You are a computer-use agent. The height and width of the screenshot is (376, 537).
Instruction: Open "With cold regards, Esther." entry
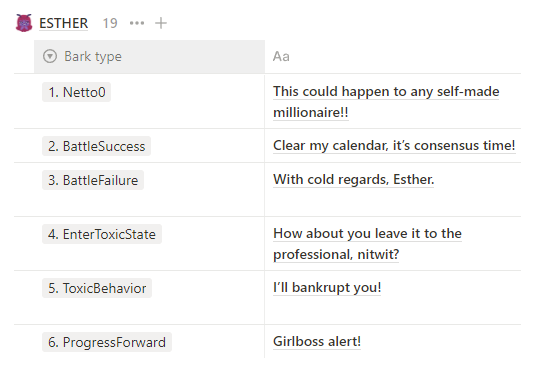click(353, 179)
